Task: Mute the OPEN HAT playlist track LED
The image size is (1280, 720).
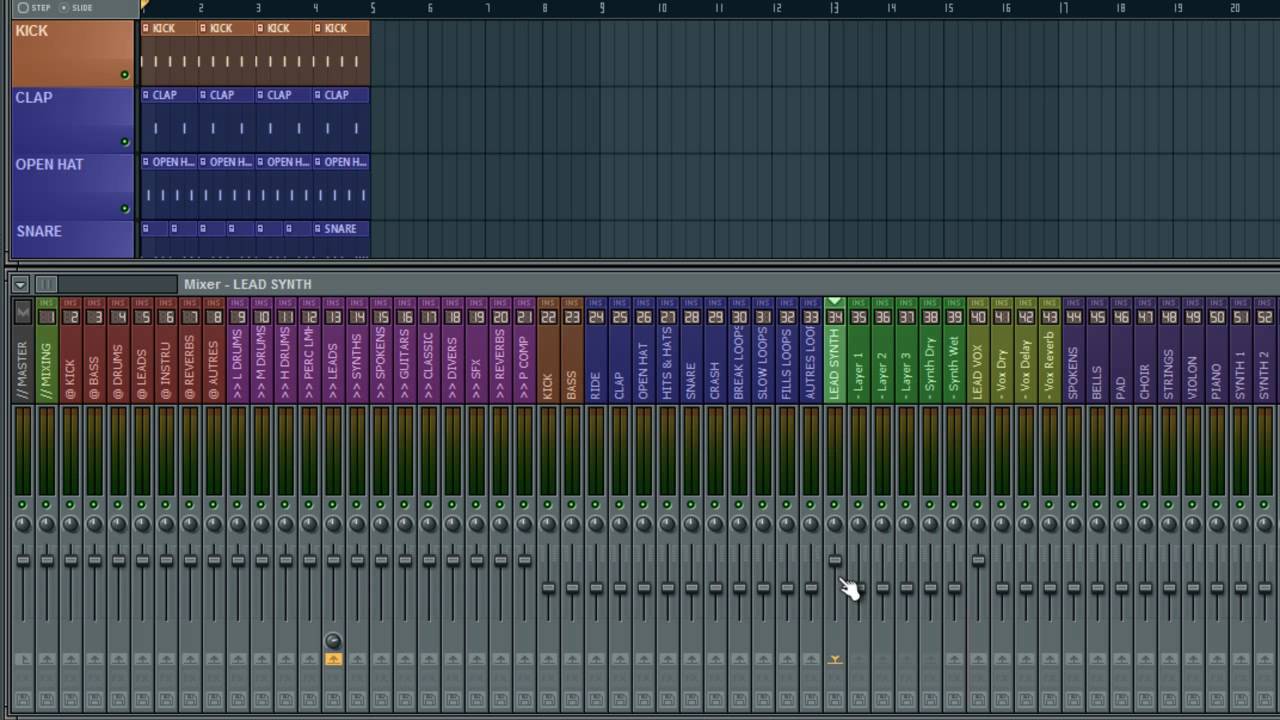Action: (125, 209)
